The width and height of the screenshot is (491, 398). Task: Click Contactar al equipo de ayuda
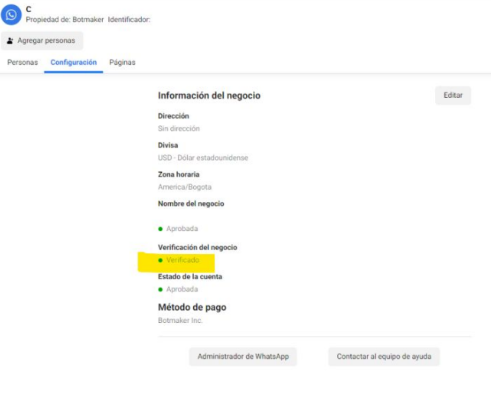point(384,357)
